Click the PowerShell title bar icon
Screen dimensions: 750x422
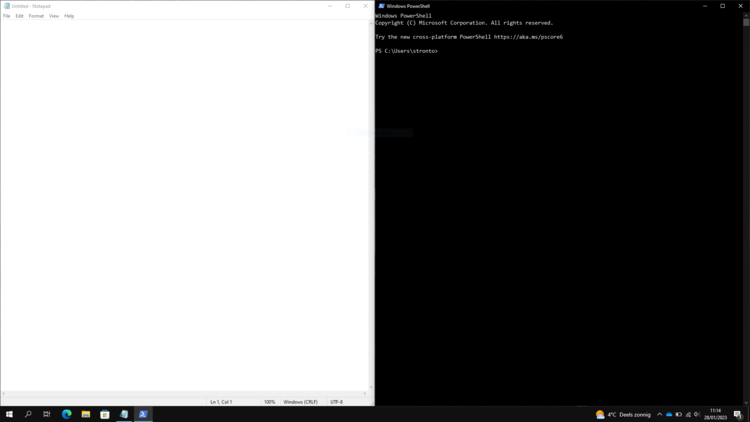click(x=381, y=6)
